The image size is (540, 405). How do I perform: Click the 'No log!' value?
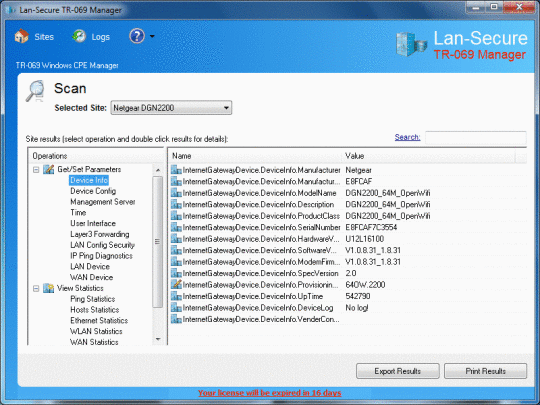click(357, 308)
